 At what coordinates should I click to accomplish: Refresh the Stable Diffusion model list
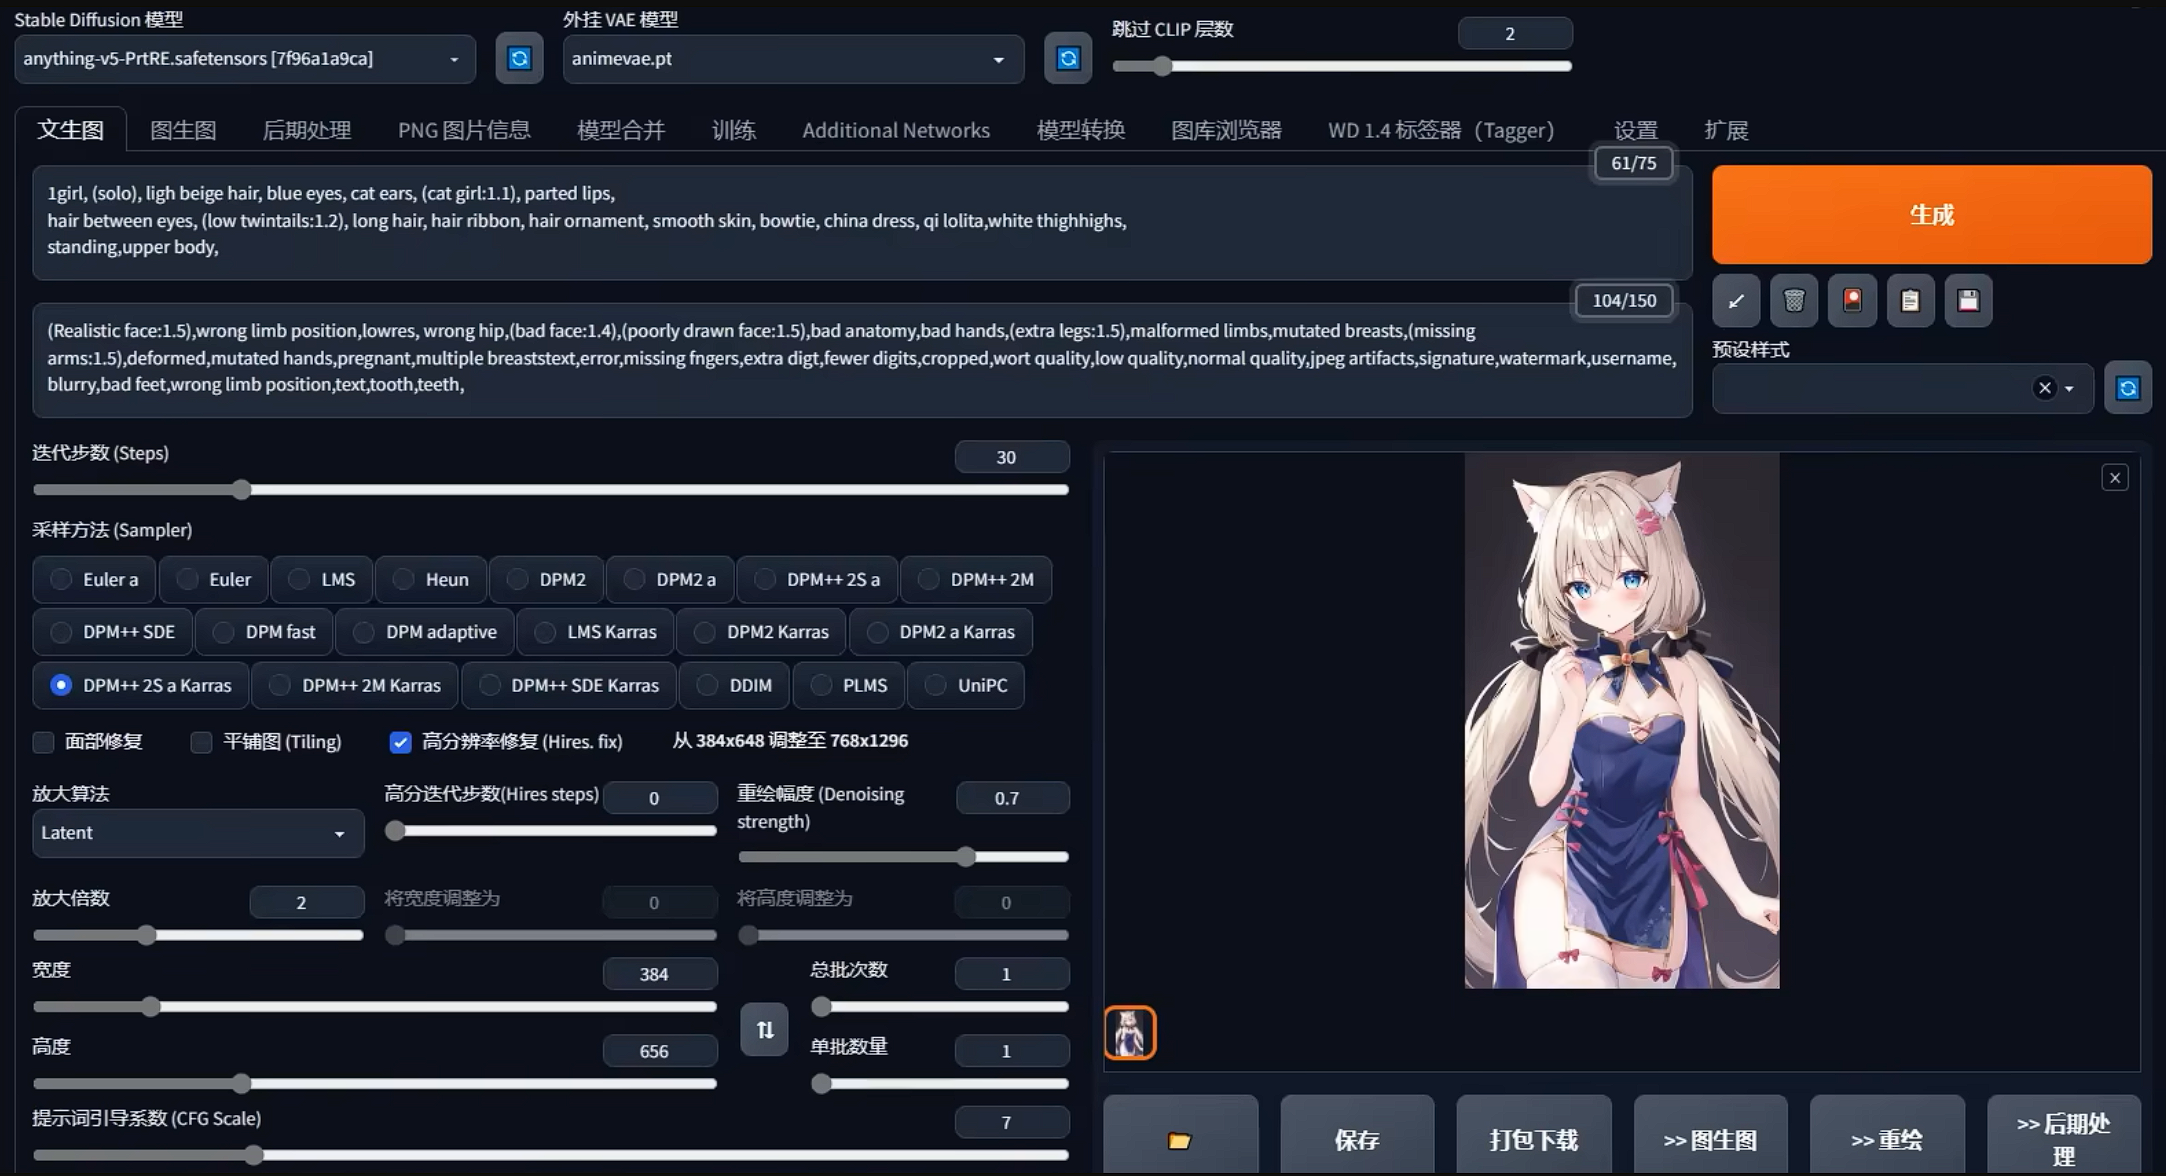519,58
